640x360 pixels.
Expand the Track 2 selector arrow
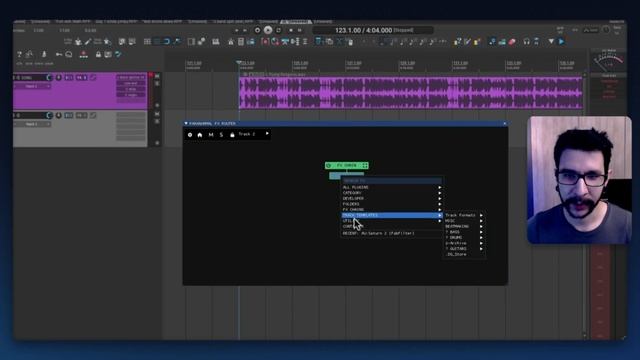[267, 133]
